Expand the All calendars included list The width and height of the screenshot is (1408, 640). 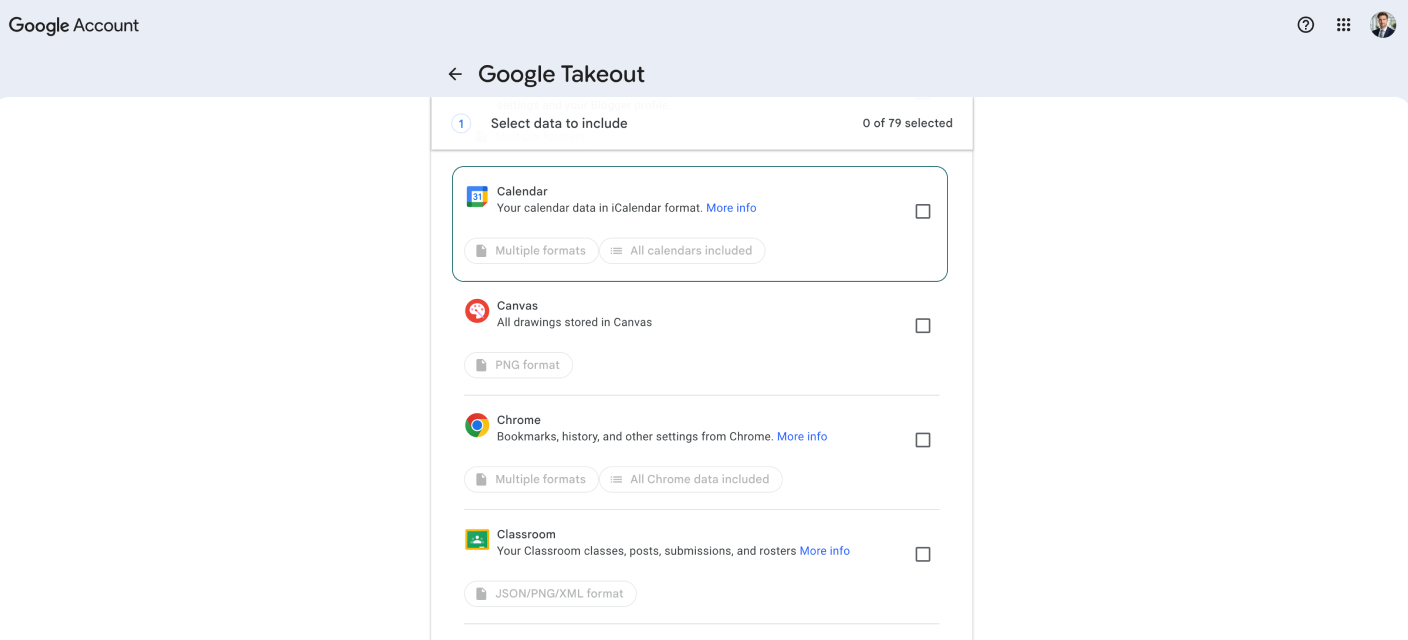click(682, 251)
